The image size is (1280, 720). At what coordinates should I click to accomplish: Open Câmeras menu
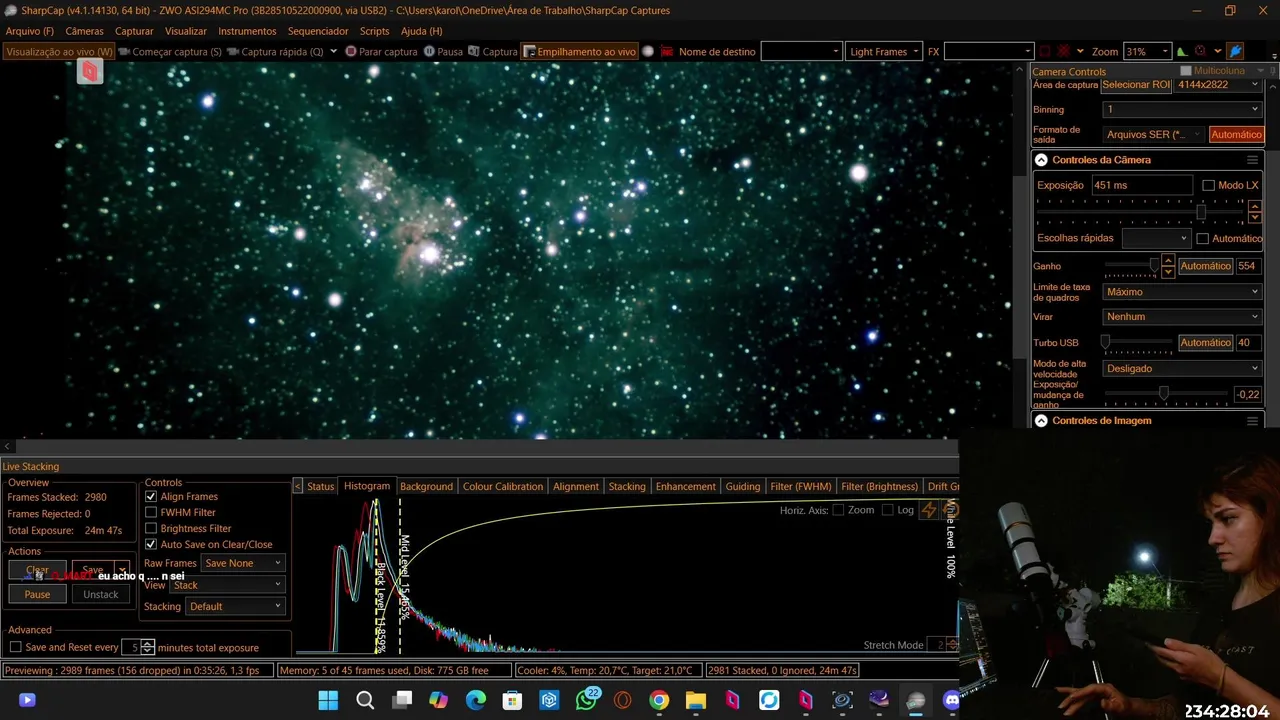tap(84, 31)
